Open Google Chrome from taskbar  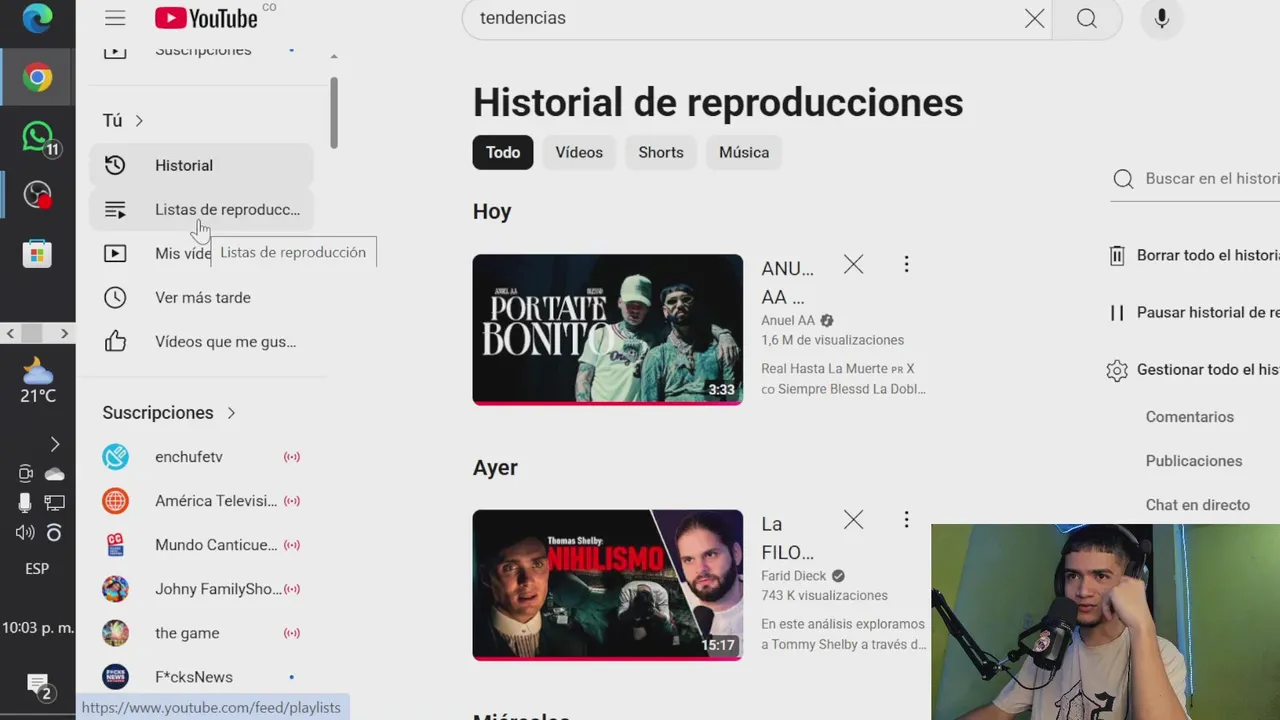[37, 77]
